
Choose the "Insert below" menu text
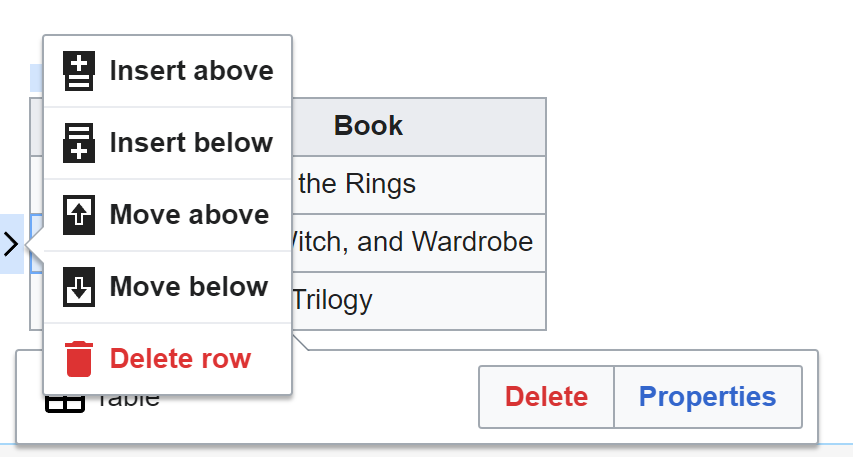coord(191,143)
